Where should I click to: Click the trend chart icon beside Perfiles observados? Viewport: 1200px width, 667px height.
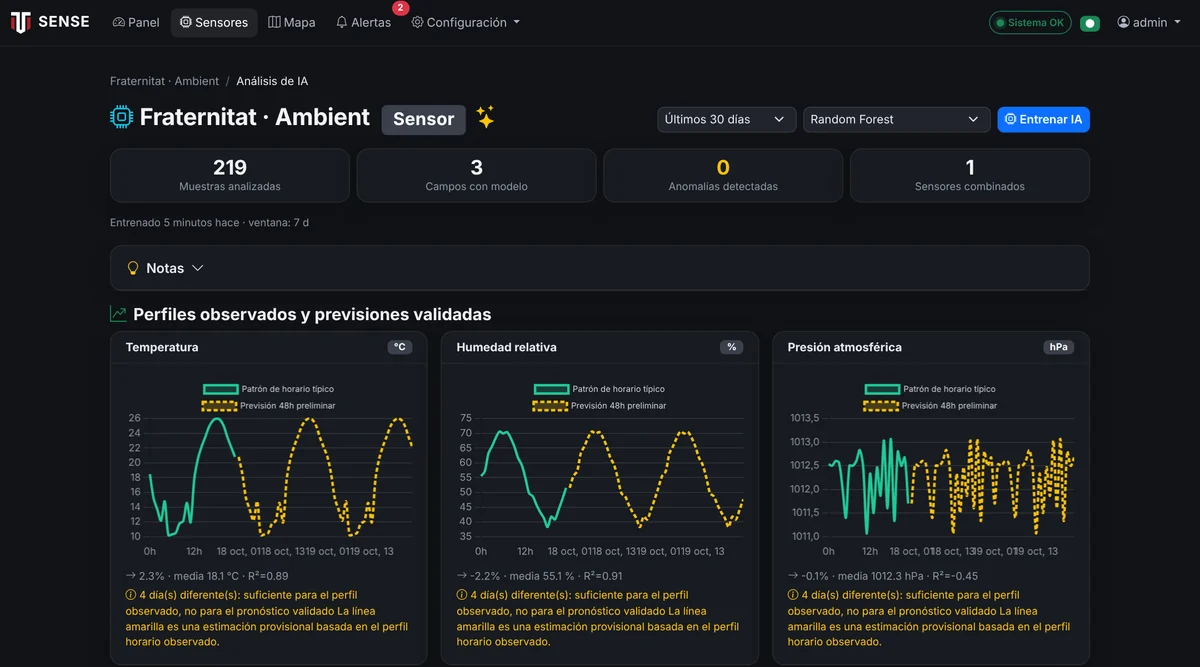click(x=118, y=314)
